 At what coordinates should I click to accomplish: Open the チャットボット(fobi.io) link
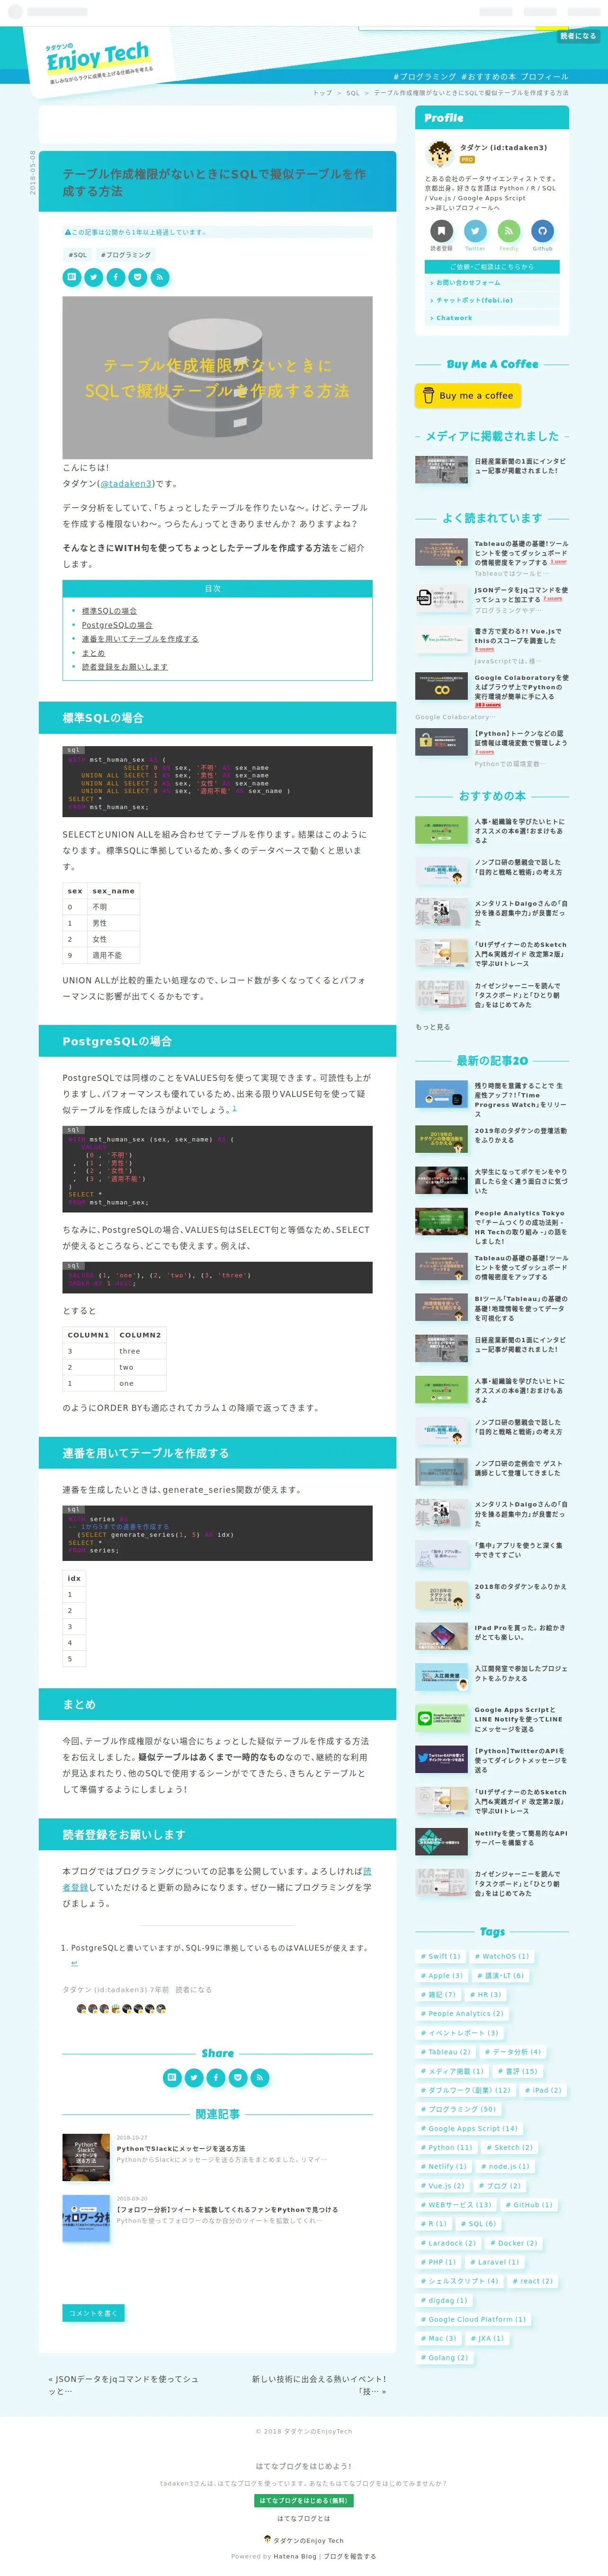point(492,300)
